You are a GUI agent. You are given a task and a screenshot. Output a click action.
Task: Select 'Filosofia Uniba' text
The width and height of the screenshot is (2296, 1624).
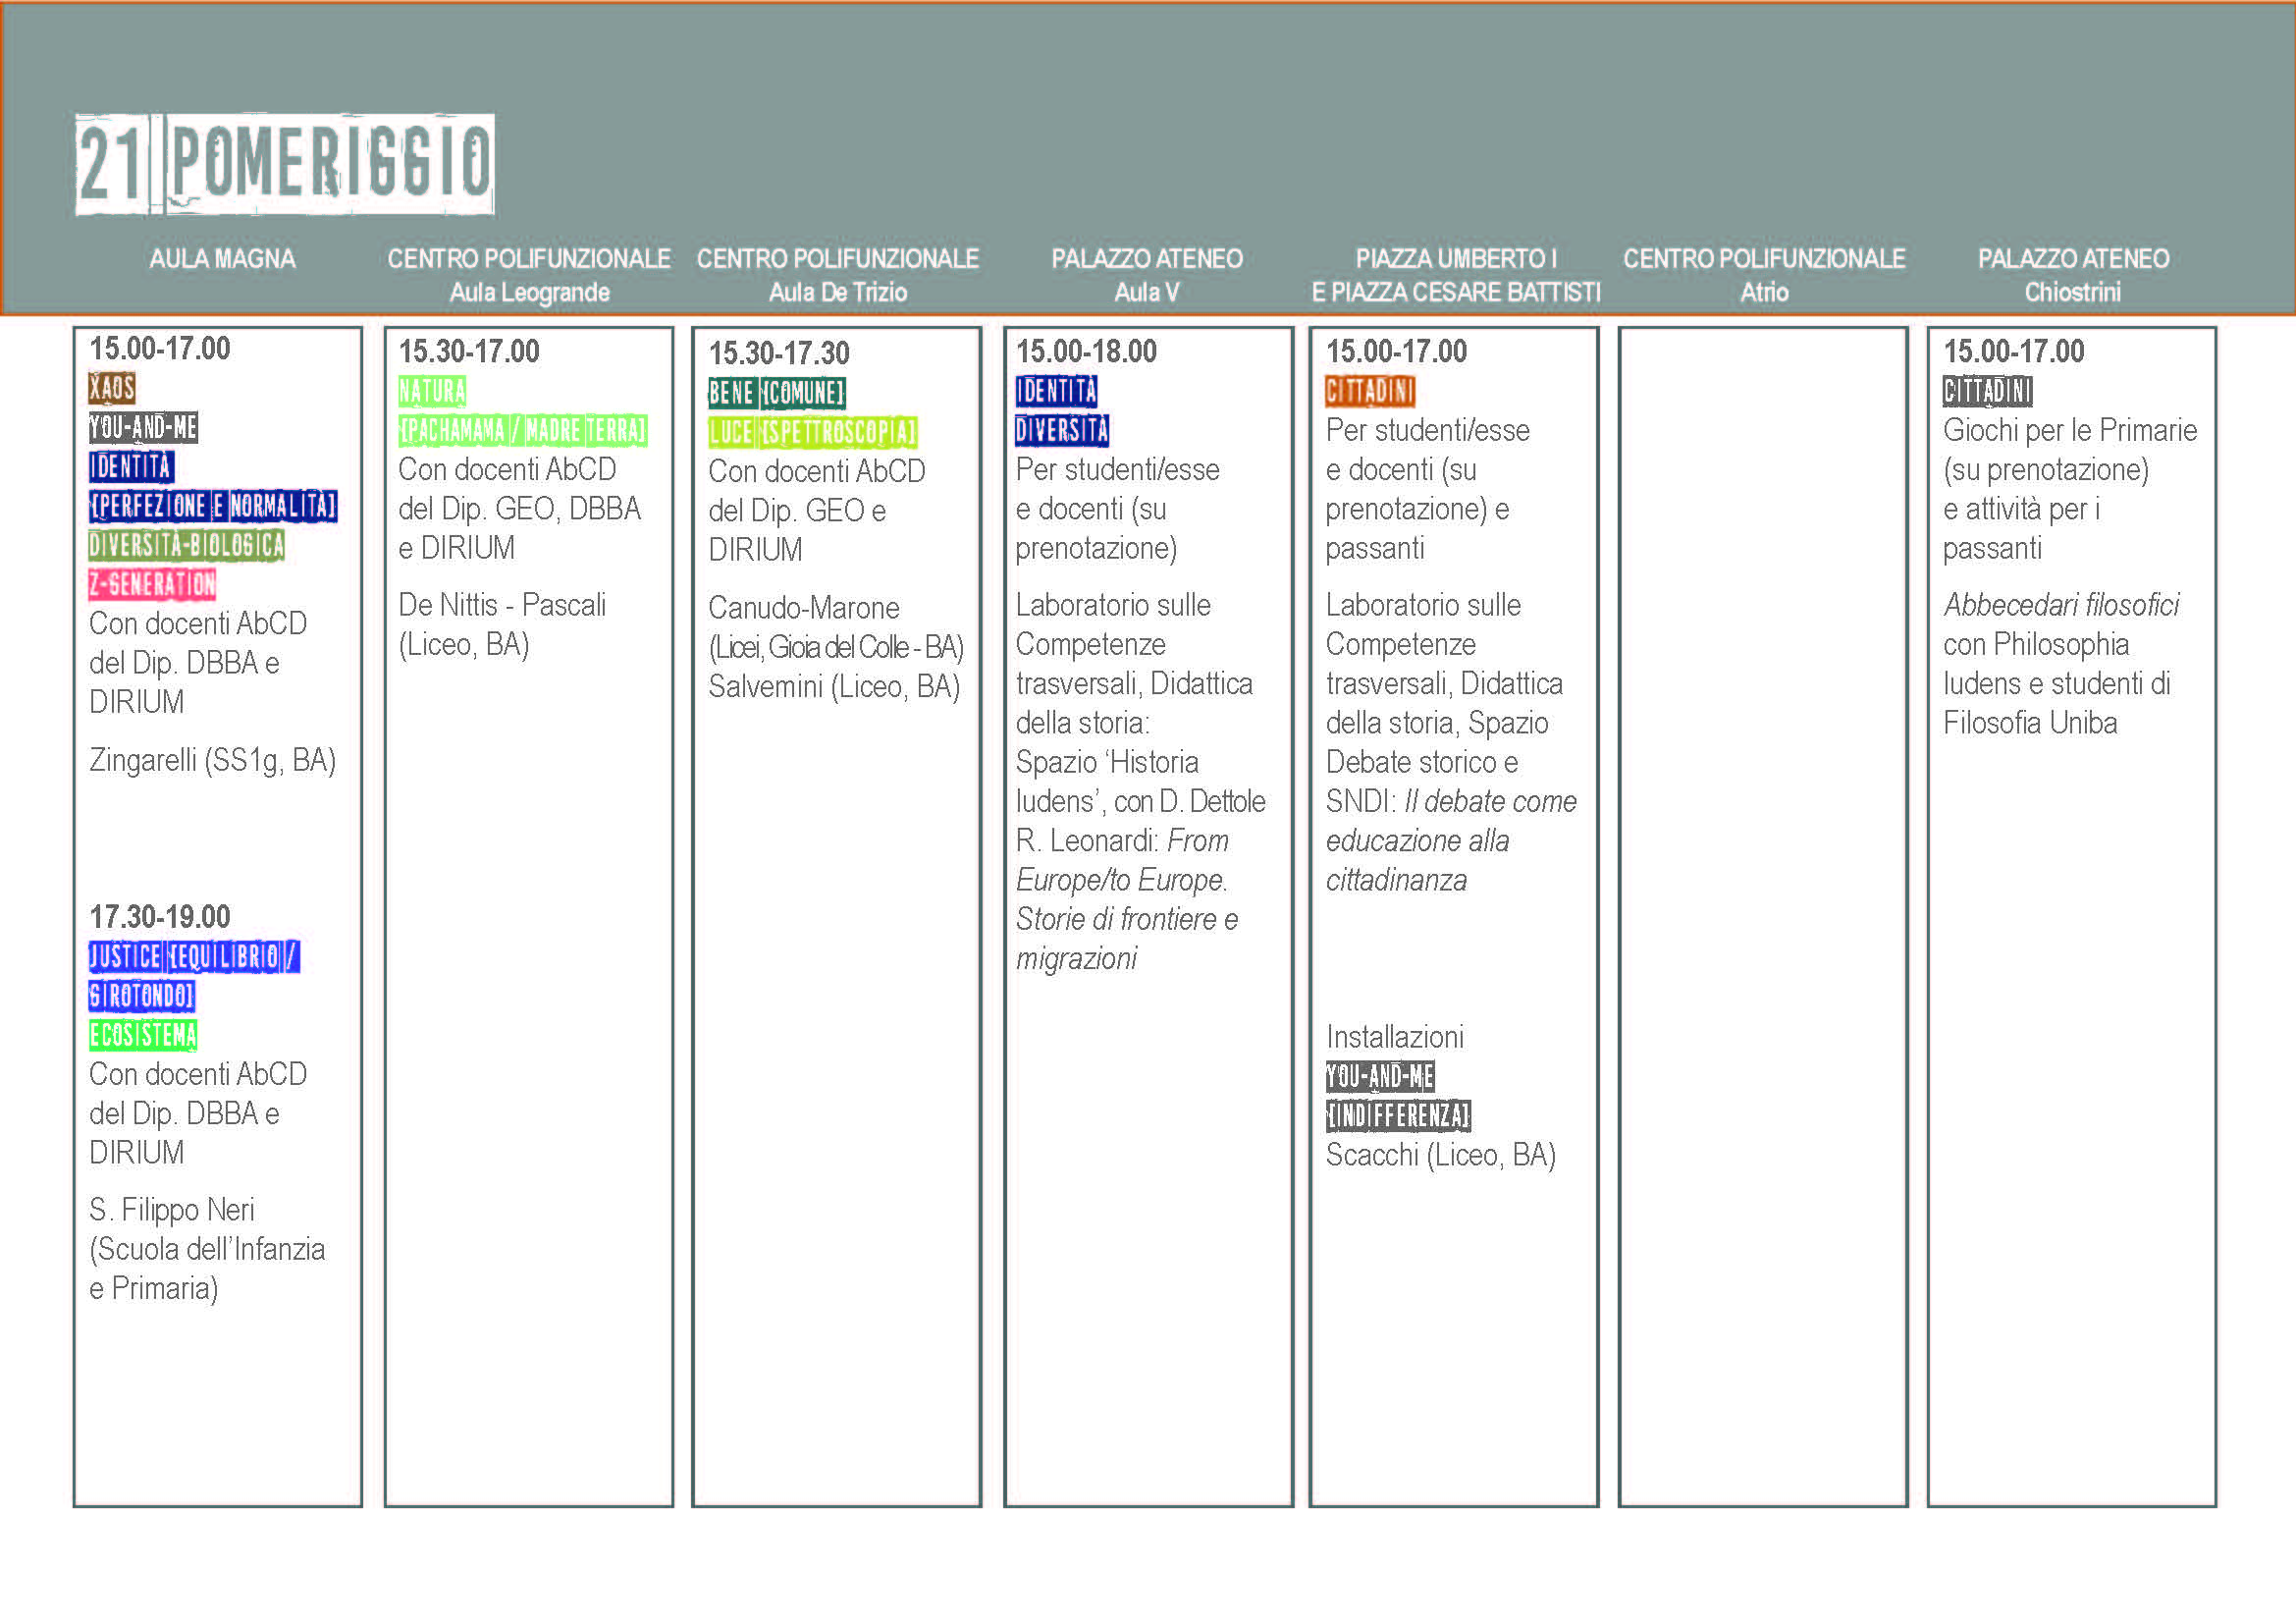click(2030, 724)
